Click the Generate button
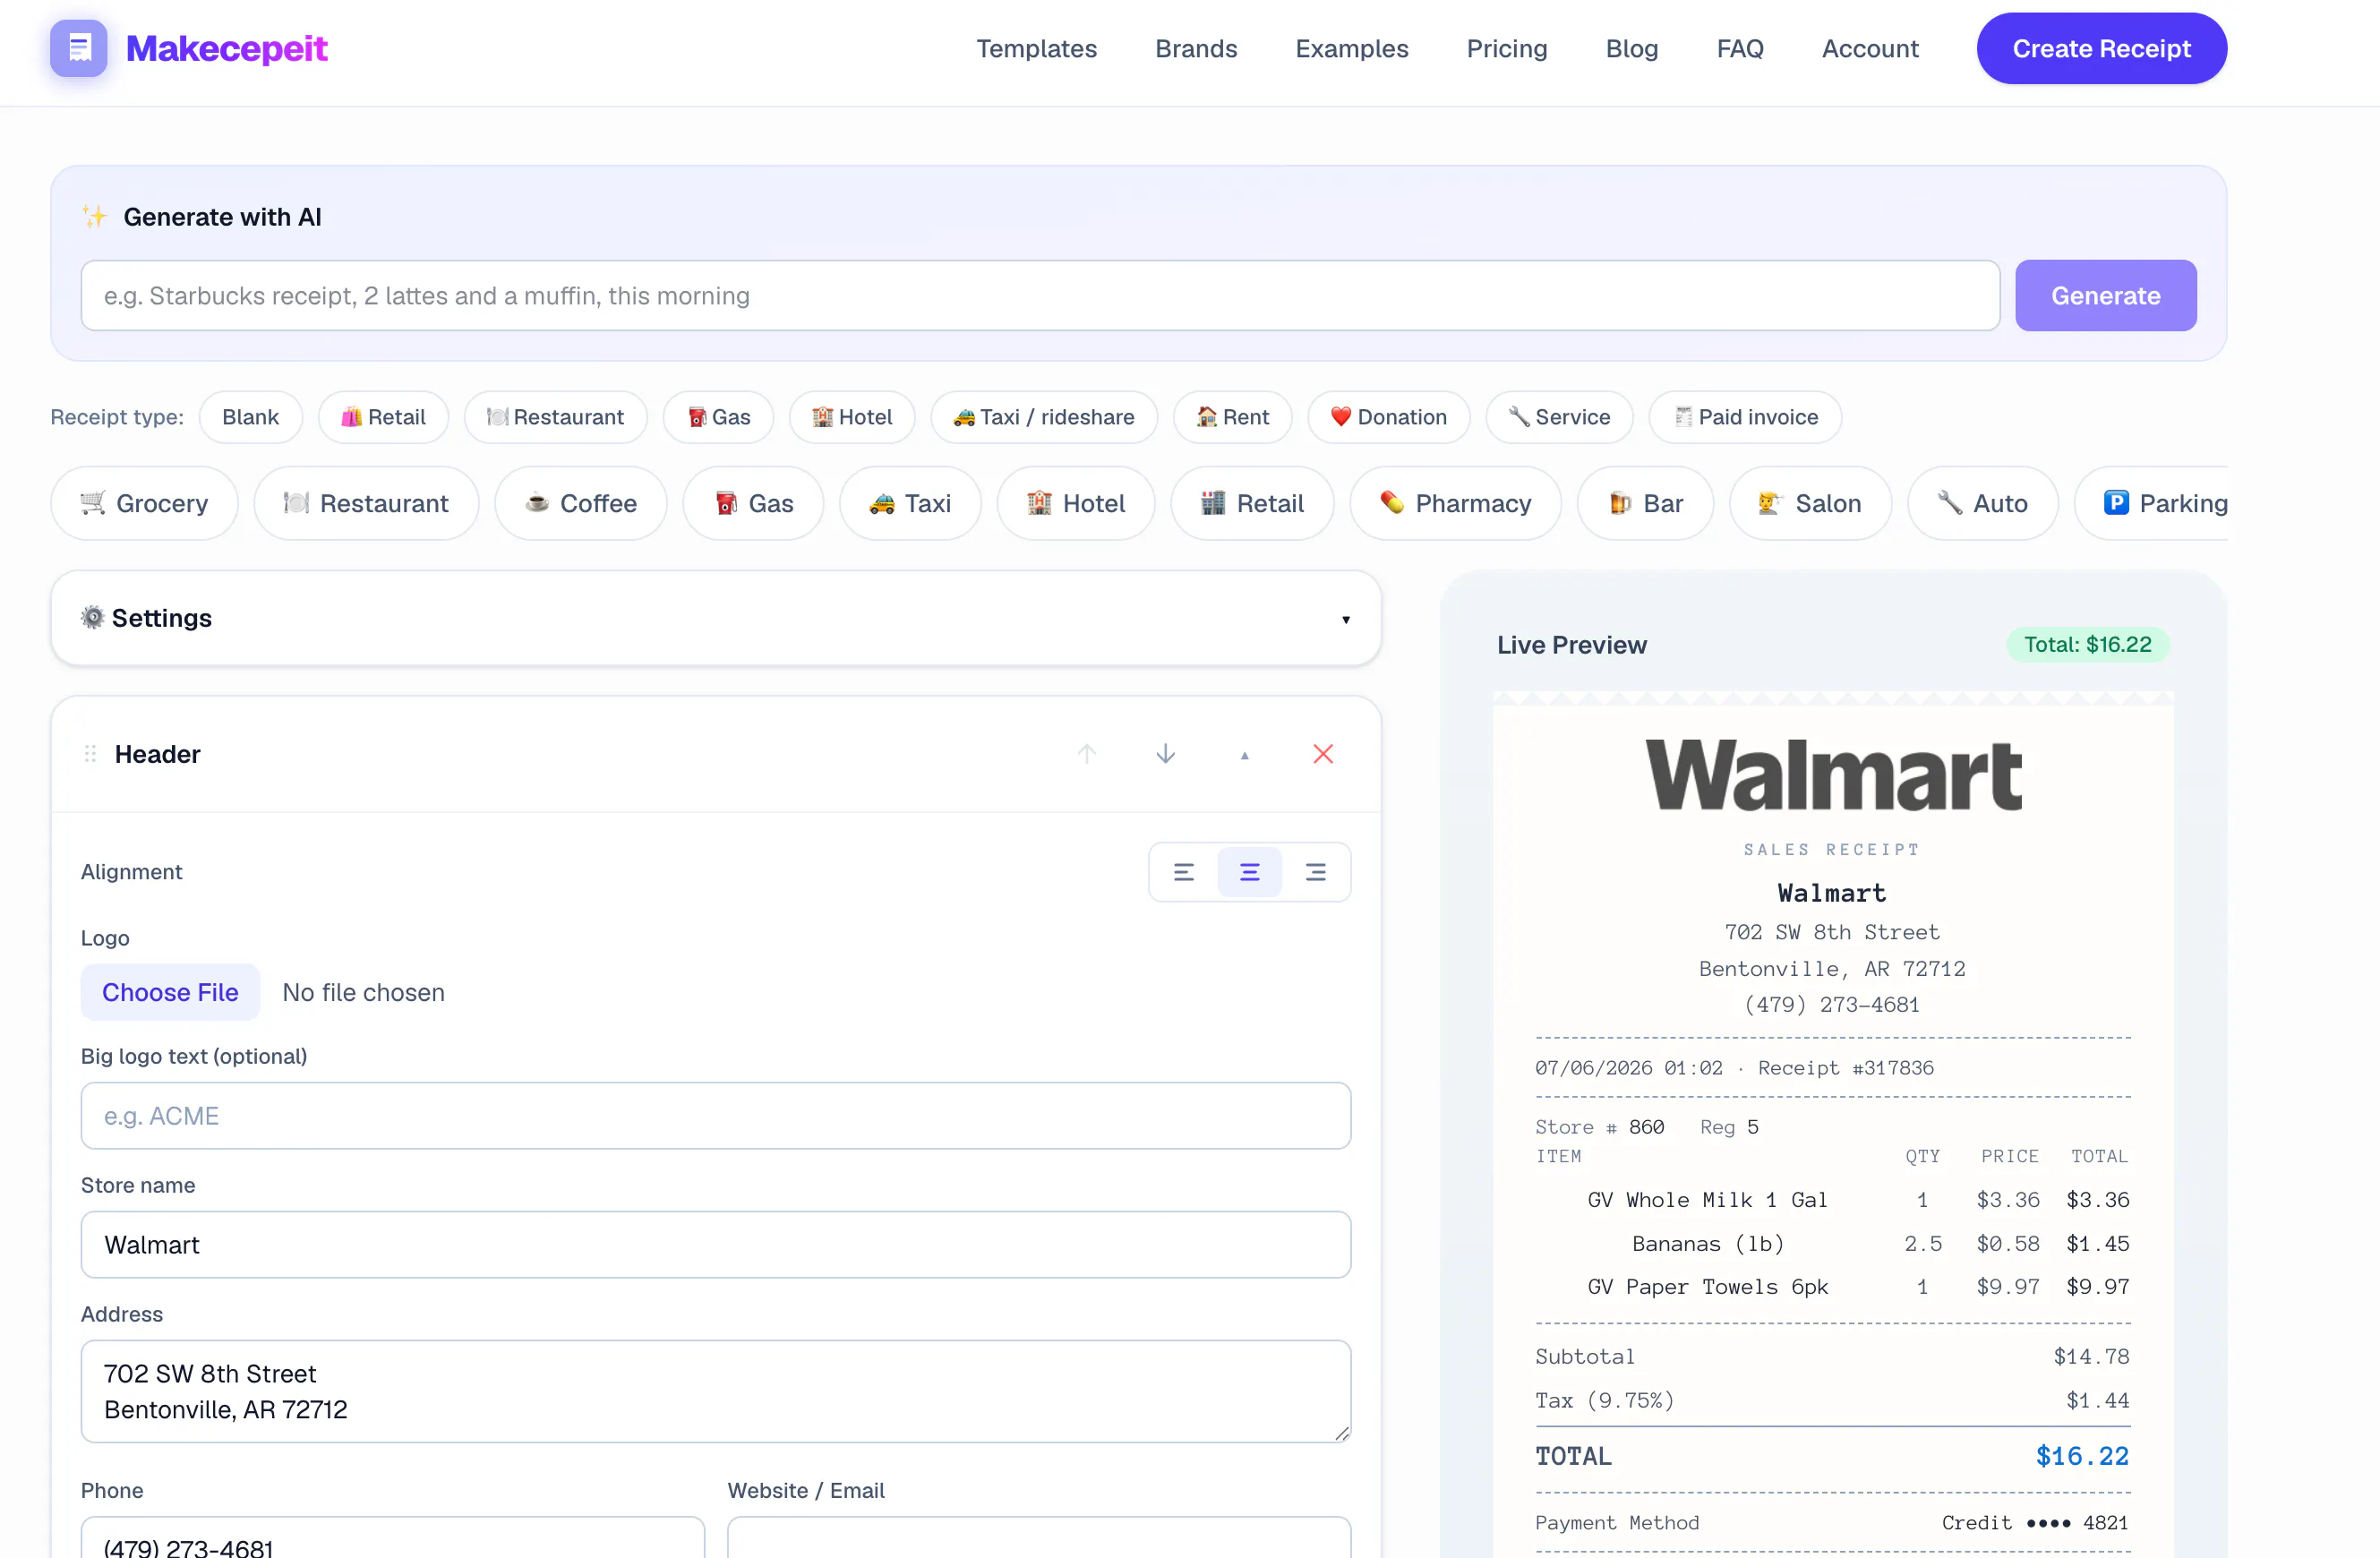2380x1558 pixels. click(2105, 296)
